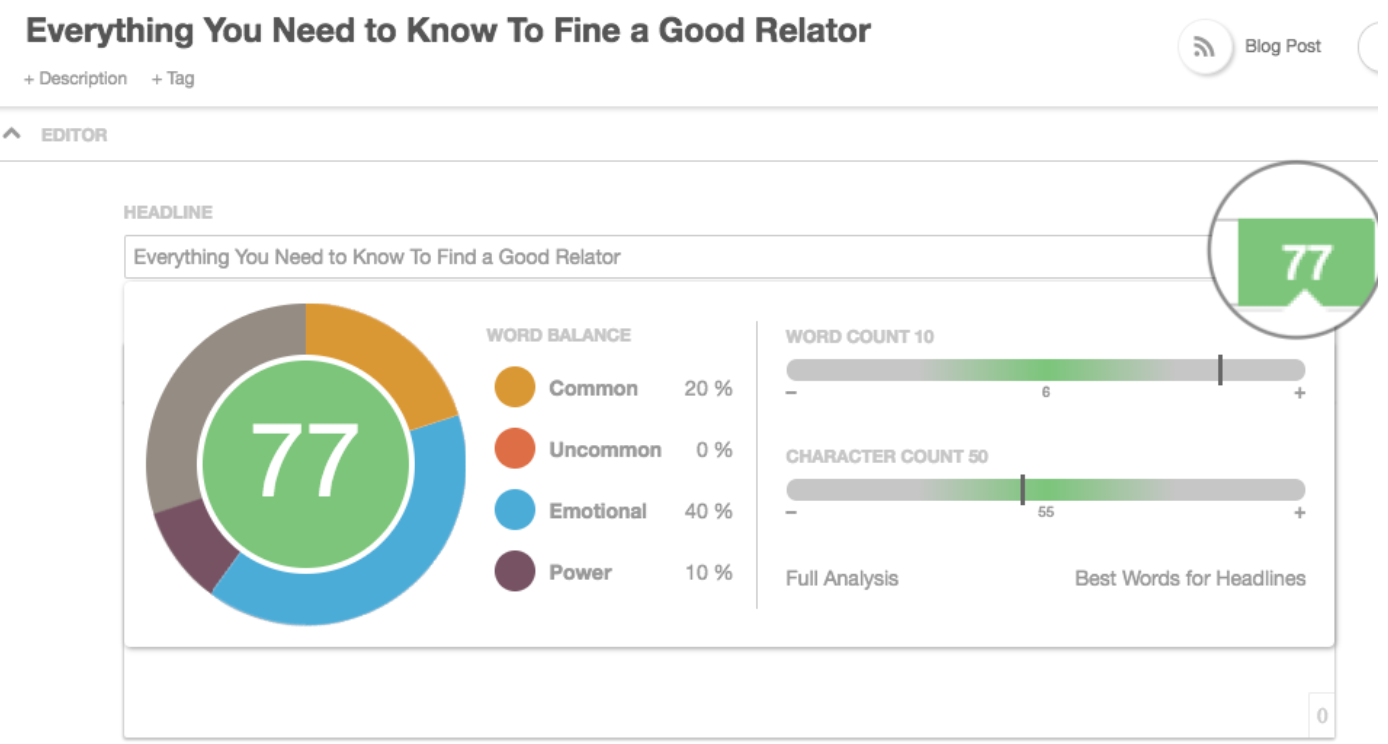Click the page title to edit it
Screen dimensions: 1388x744
click(448, 31)
